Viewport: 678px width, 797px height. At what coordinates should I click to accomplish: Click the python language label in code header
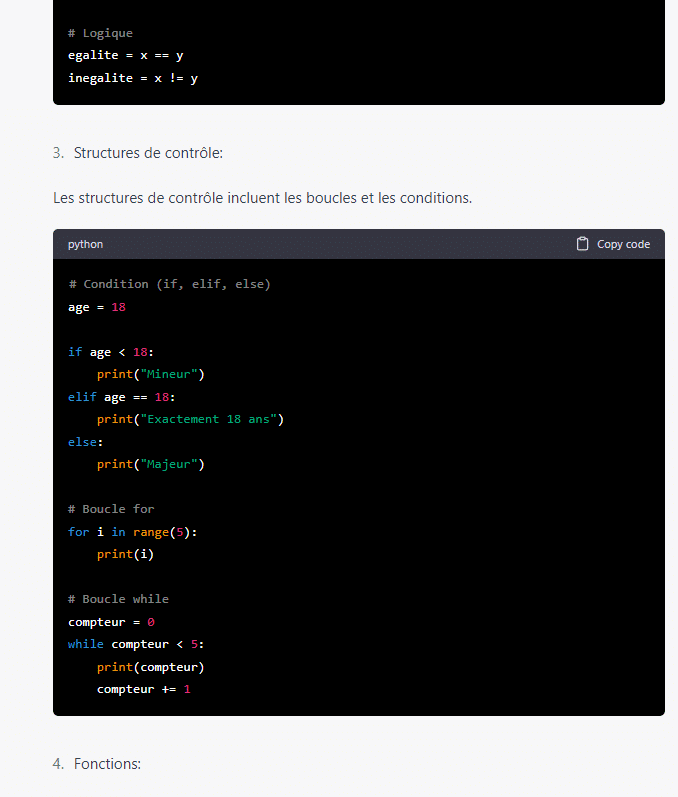pyautogui.click(x=85, y=244)
